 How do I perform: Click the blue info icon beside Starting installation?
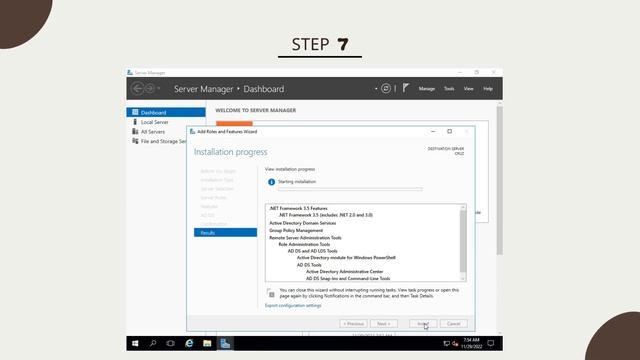pos(271,182)
